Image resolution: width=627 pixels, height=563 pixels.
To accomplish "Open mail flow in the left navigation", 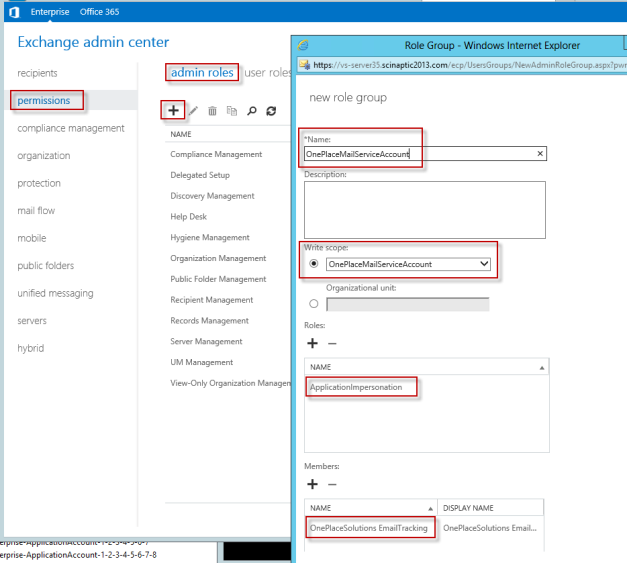I will point(36,211).
